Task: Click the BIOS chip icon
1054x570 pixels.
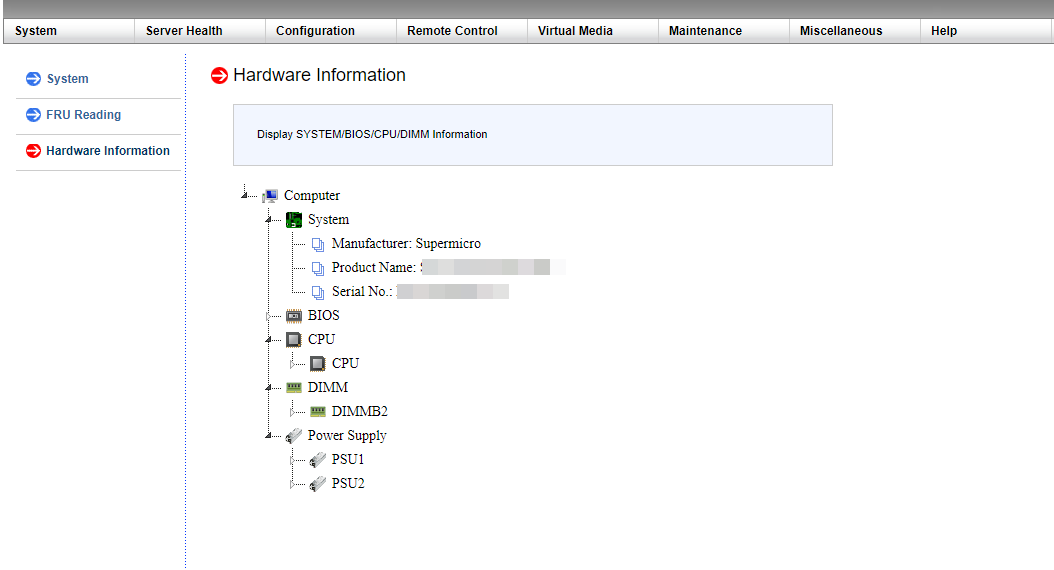Action: (294, 316)
